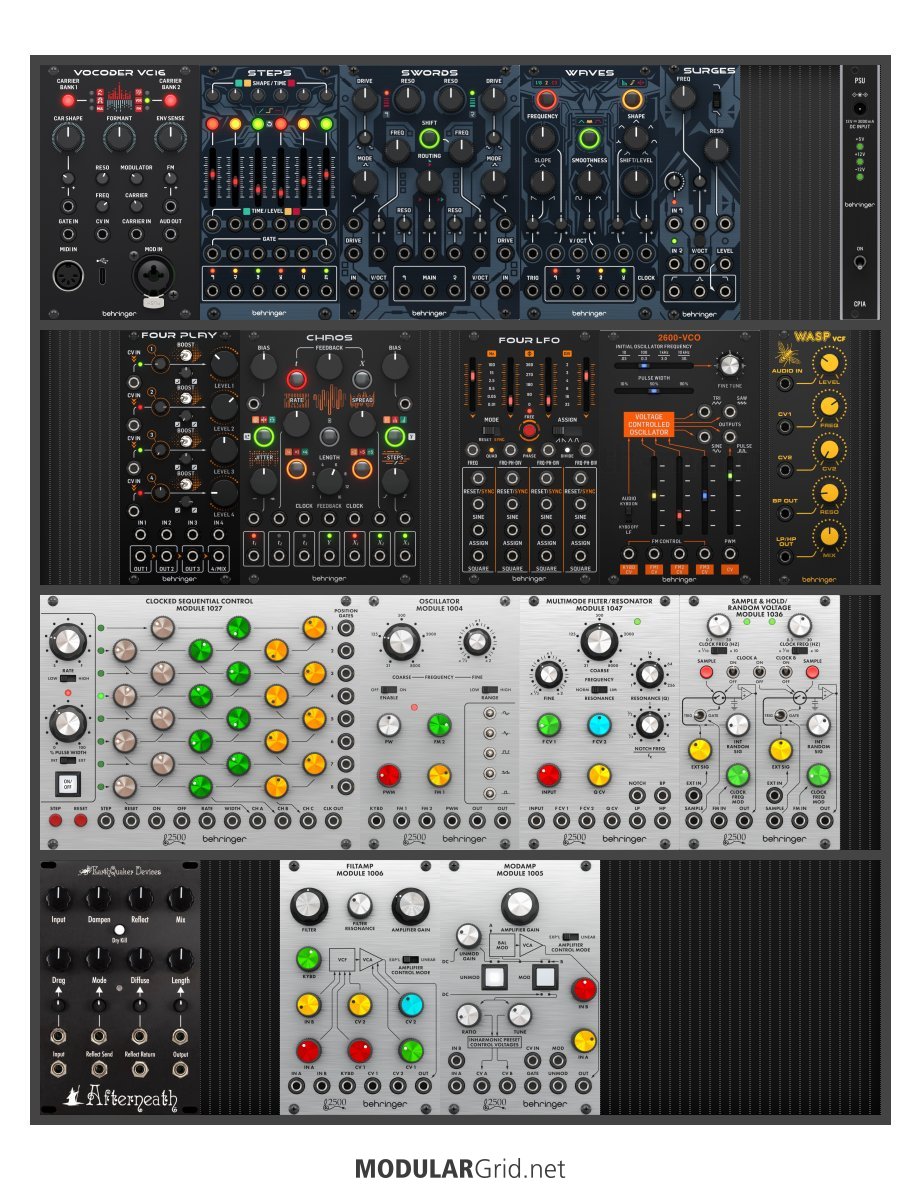
Task: Click the left red SAMPLE button on Module 1036
Action: [706, 672]
